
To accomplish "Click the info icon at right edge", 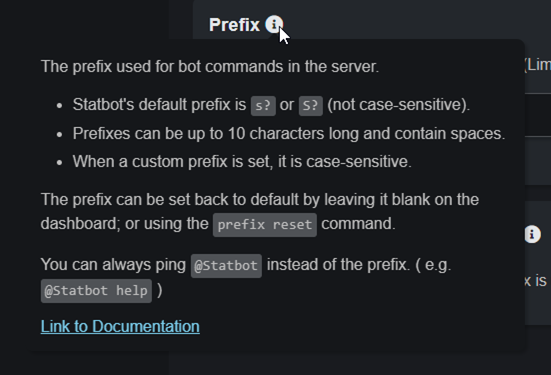I will [x=532, y=234].
